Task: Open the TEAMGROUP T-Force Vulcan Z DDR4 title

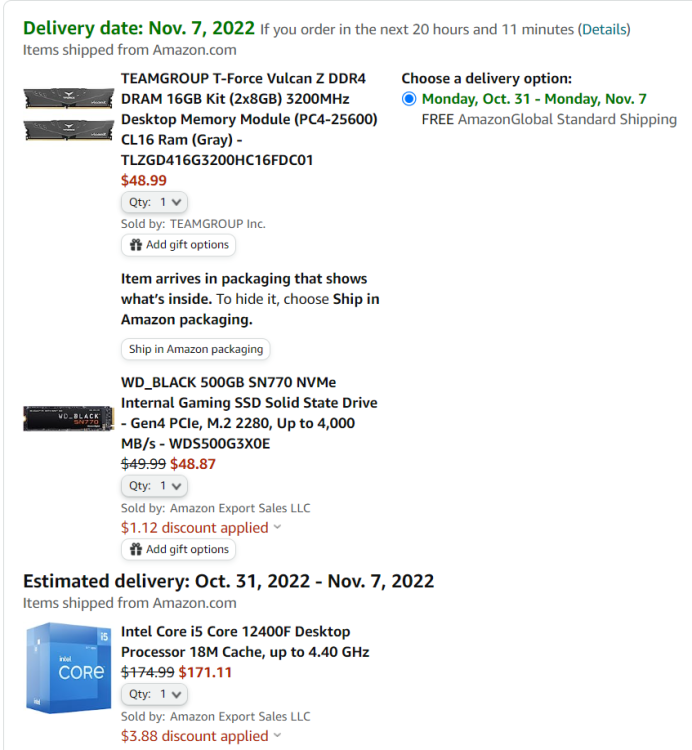Action: point(249,119)
